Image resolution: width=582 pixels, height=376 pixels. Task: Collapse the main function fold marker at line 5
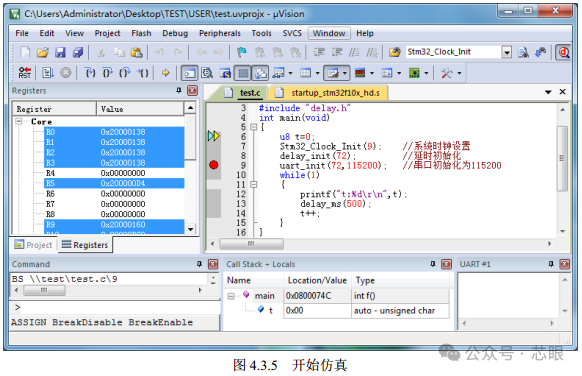[254, 127]
